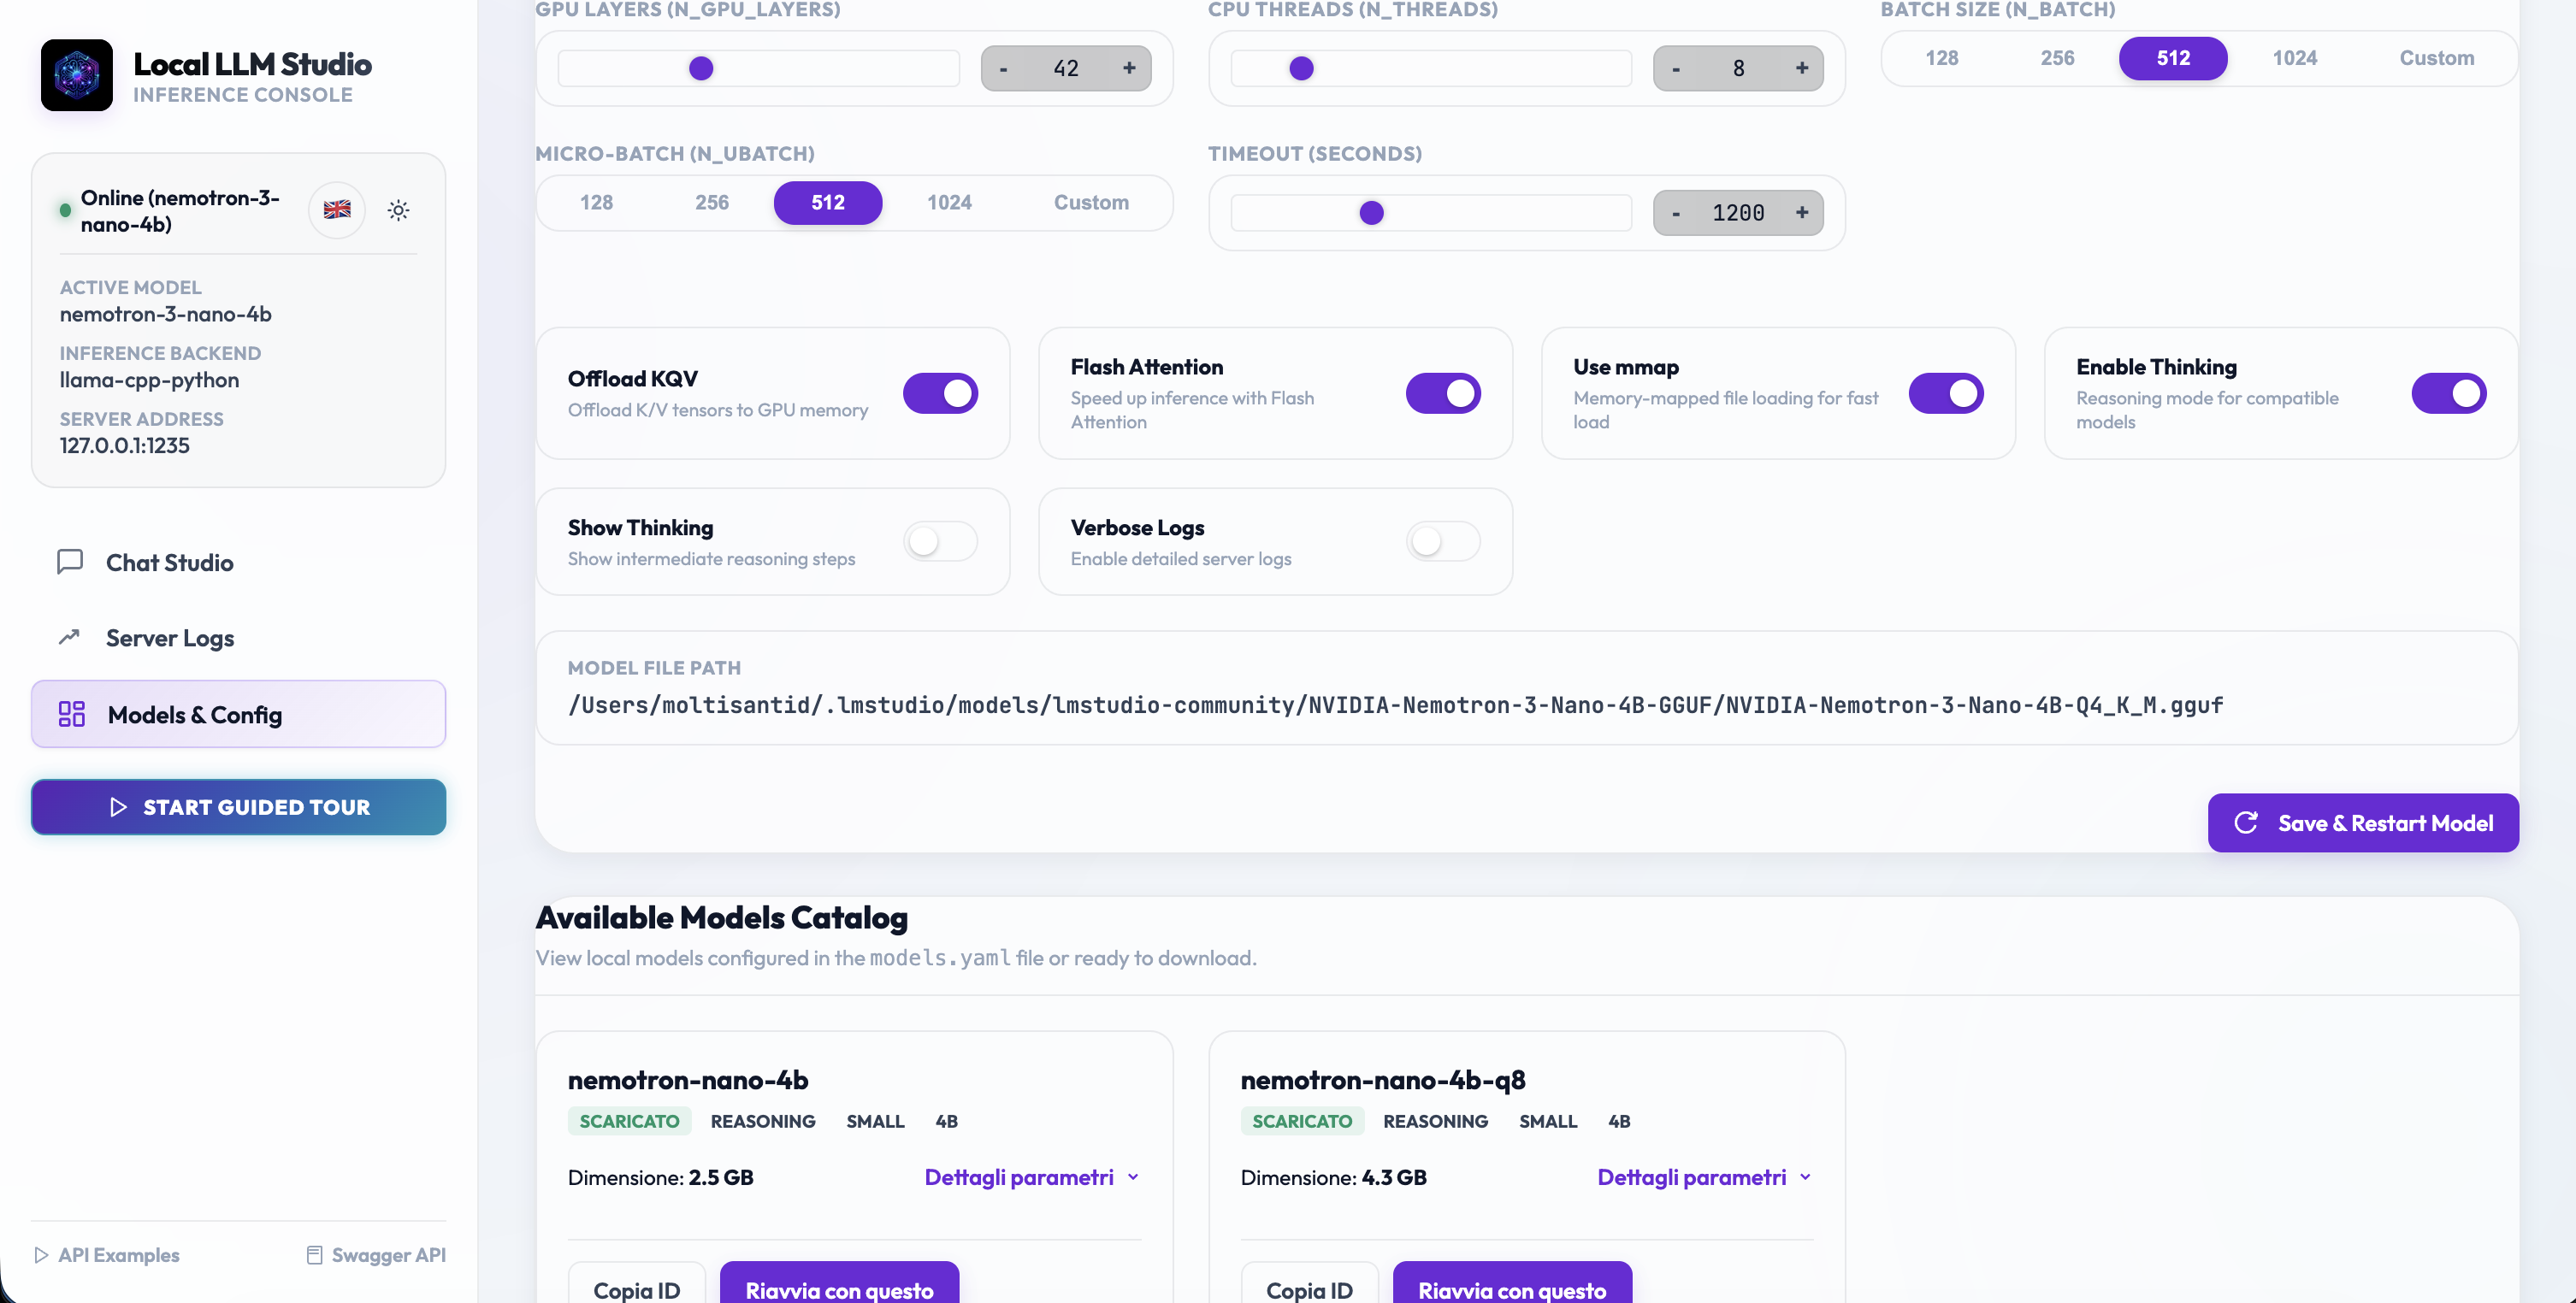Click Riavvia con questo for nemotron-nano-4b
Viewport: 2576px width, 1303px height.
[839, 1284]
